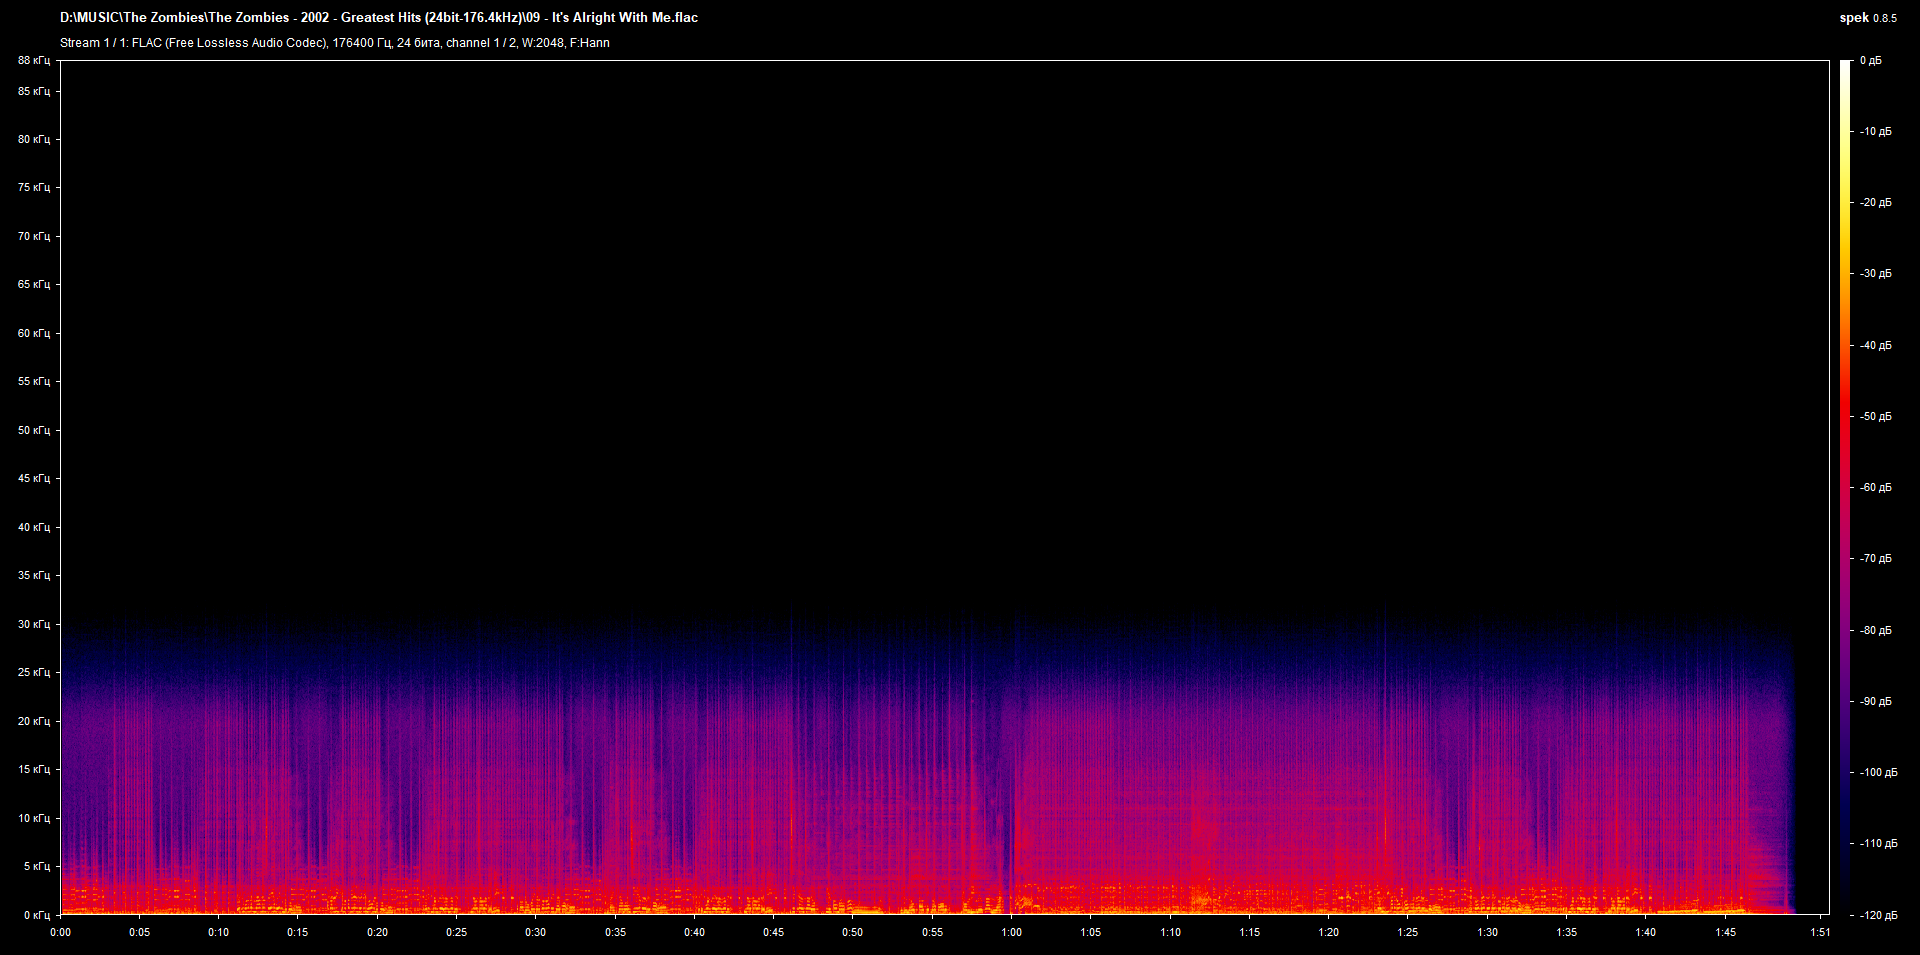Viewport: 1920px width, 955px height.
Task: Click the 5 кГц frequency label
Action: pyautogui.click(x=37, y=866)
